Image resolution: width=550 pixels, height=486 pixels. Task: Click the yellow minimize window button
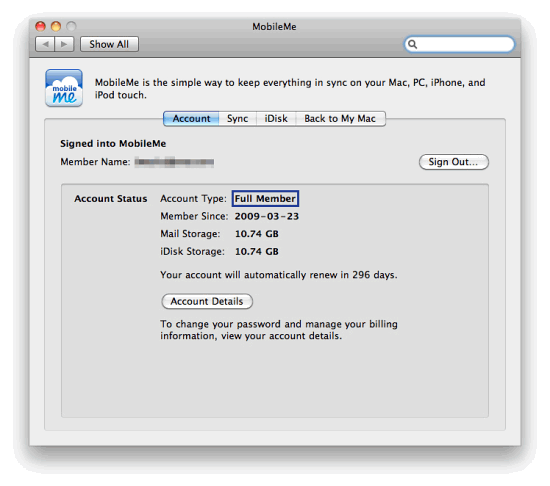[x=56, y=26]
